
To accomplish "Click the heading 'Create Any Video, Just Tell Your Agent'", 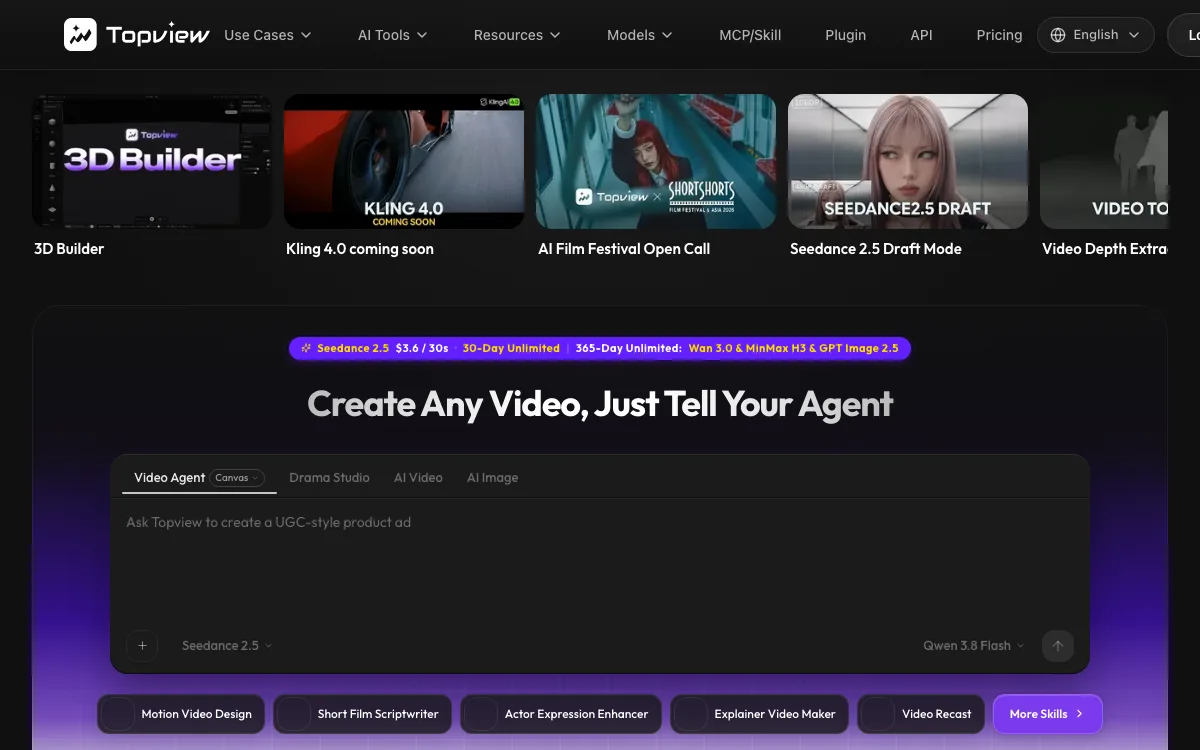I will coord(600,404).
